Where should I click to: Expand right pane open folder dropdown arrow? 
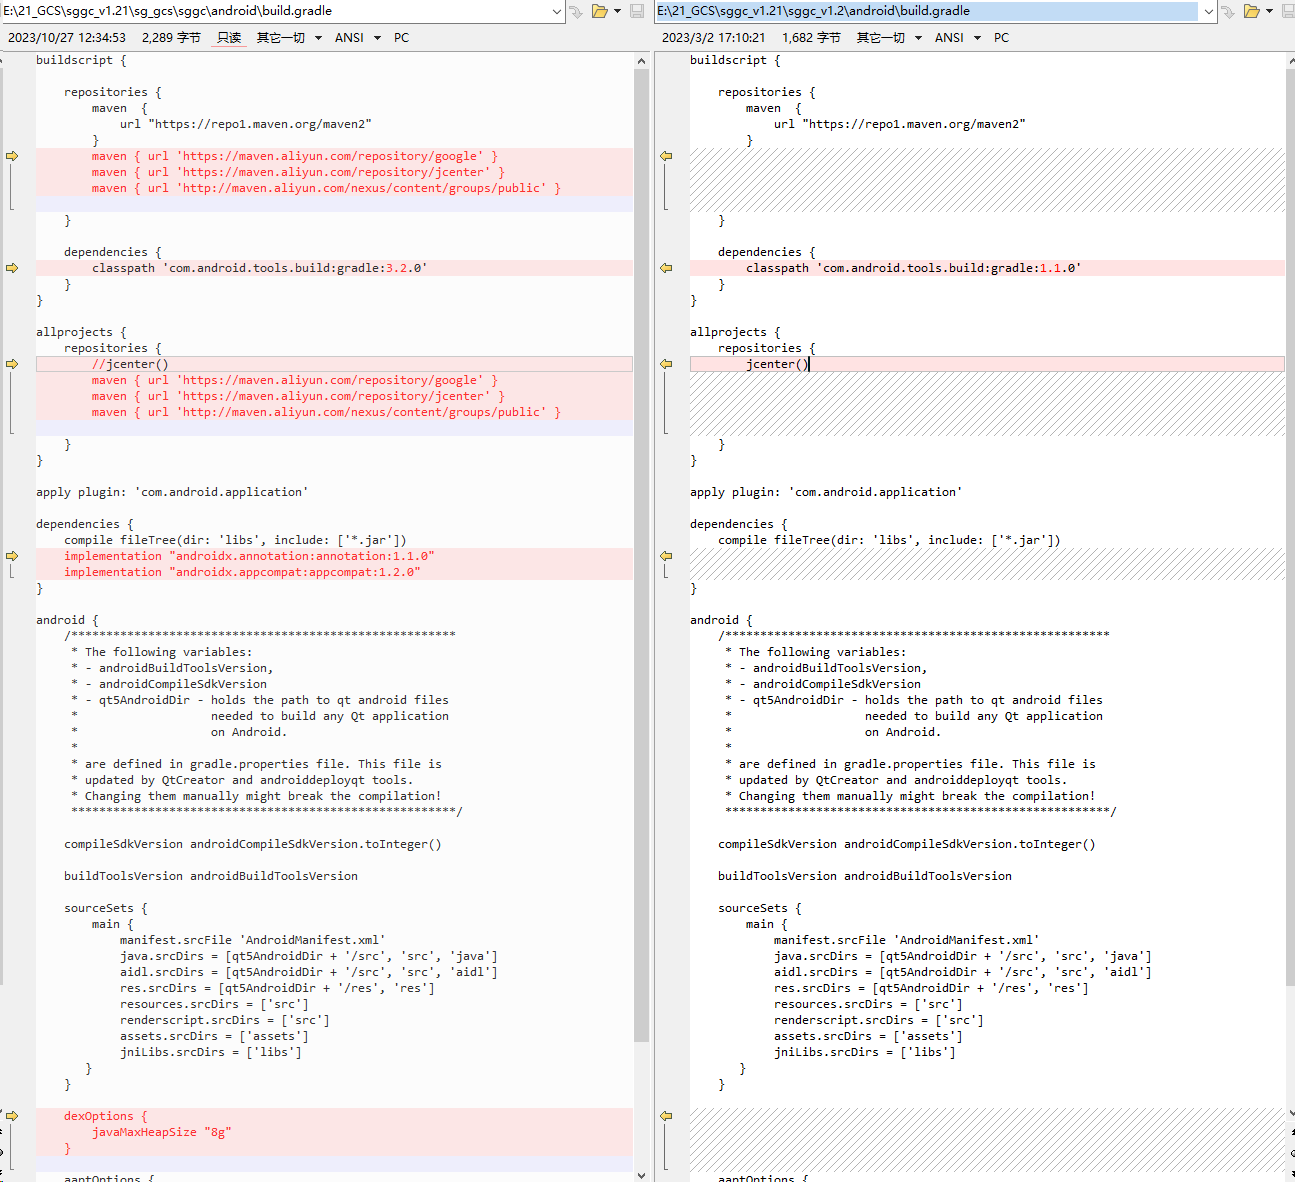click(x=1269, y=11)
